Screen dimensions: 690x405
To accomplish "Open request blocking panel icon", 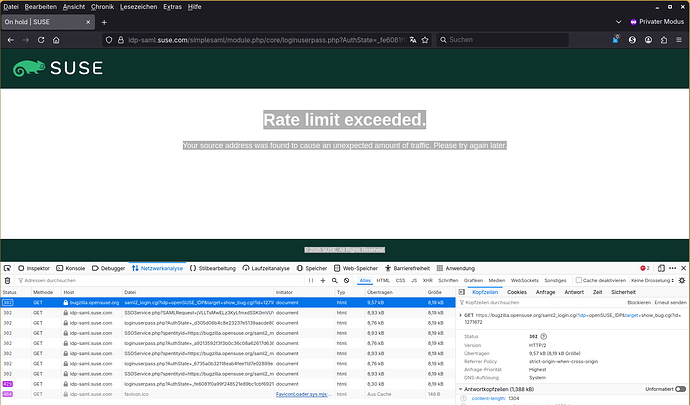I will [346, 280].
